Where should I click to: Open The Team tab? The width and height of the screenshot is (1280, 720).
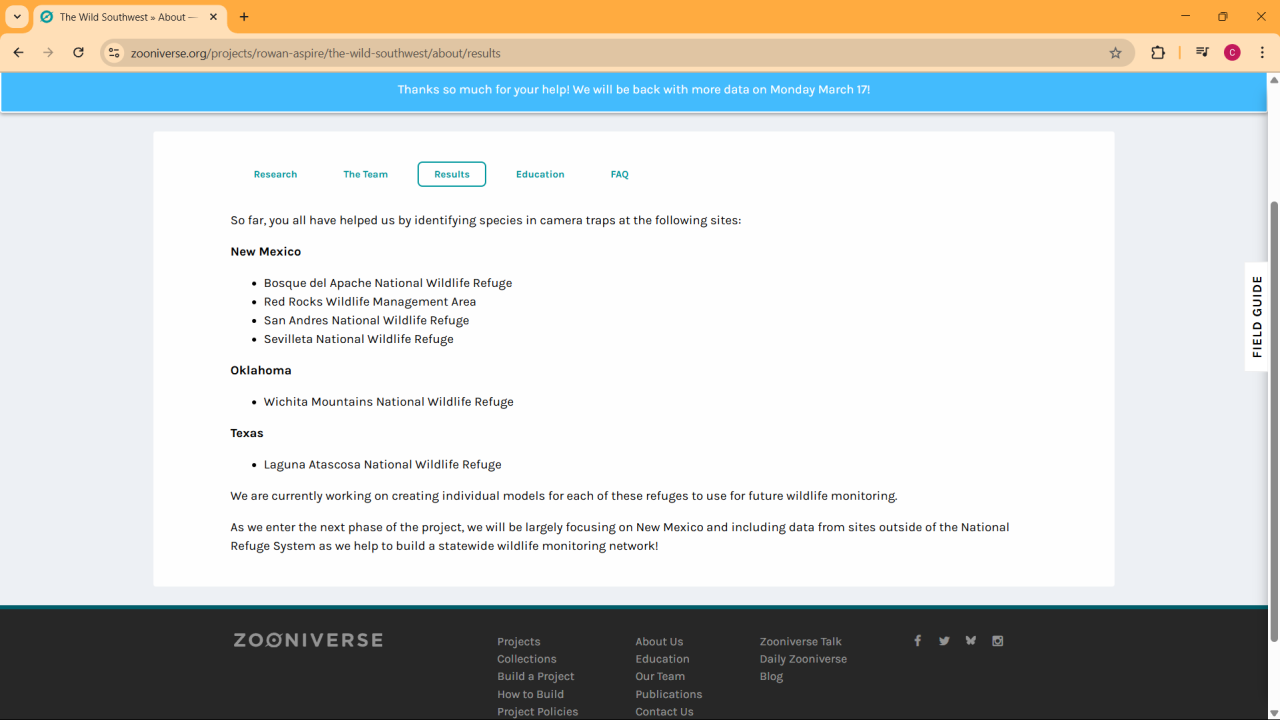(x=365, y=174)
